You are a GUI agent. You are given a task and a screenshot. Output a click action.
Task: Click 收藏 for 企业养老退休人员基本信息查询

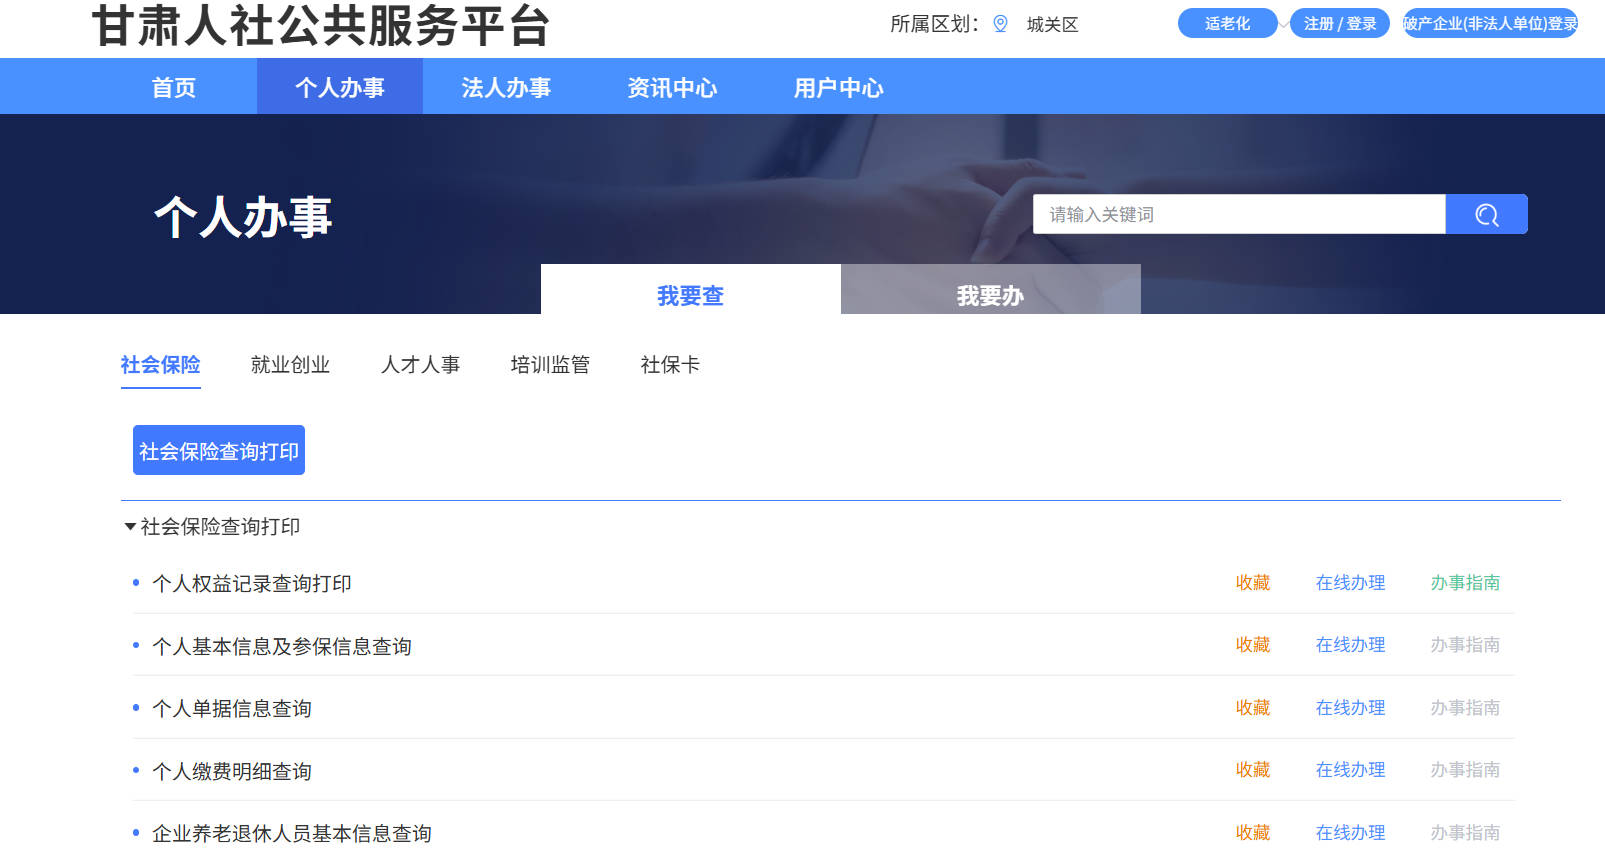pyautogui.click(x=1253, y=833)
